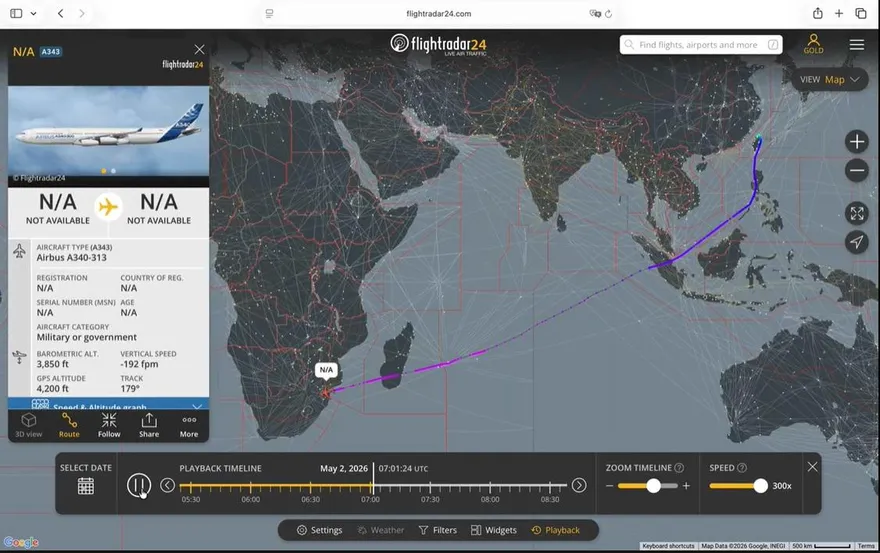Viewport: 880px width, 553px height.
Task: Click the May 2, 2026 date label
Action: (344, 468)
